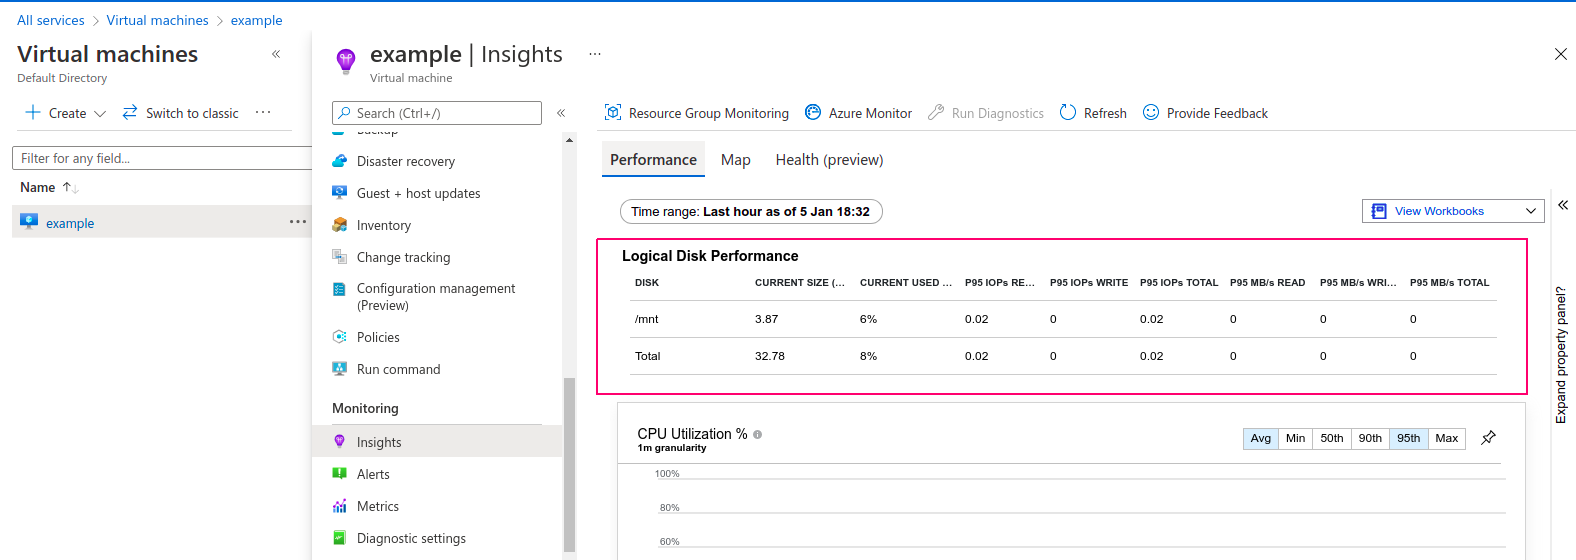The width and height of the screenshot is (1576, 560).
Task: Switch to the Map tab
Action: point(736,160)
